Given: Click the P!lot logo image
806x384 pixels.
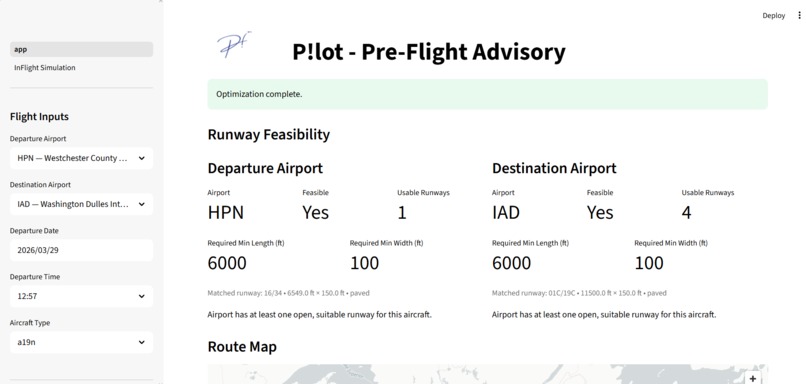Looking at the screenshot, I should (234, 44).
